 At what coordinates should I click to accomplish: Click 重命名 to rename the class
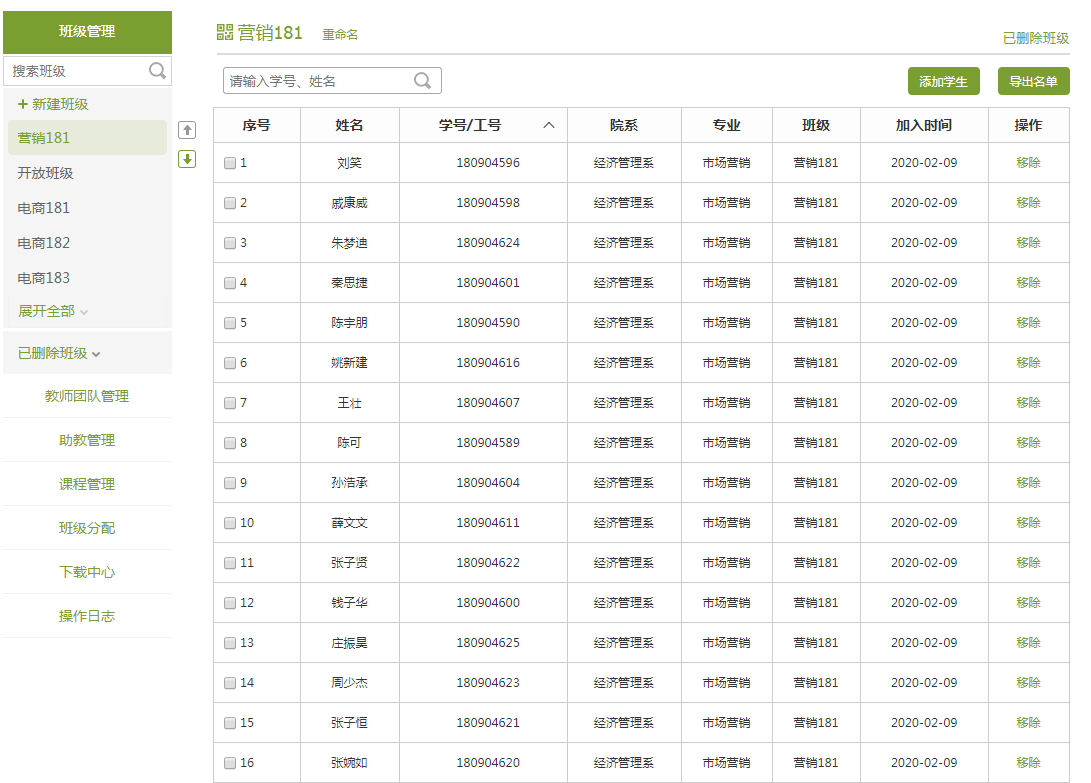tap(340, 35)
